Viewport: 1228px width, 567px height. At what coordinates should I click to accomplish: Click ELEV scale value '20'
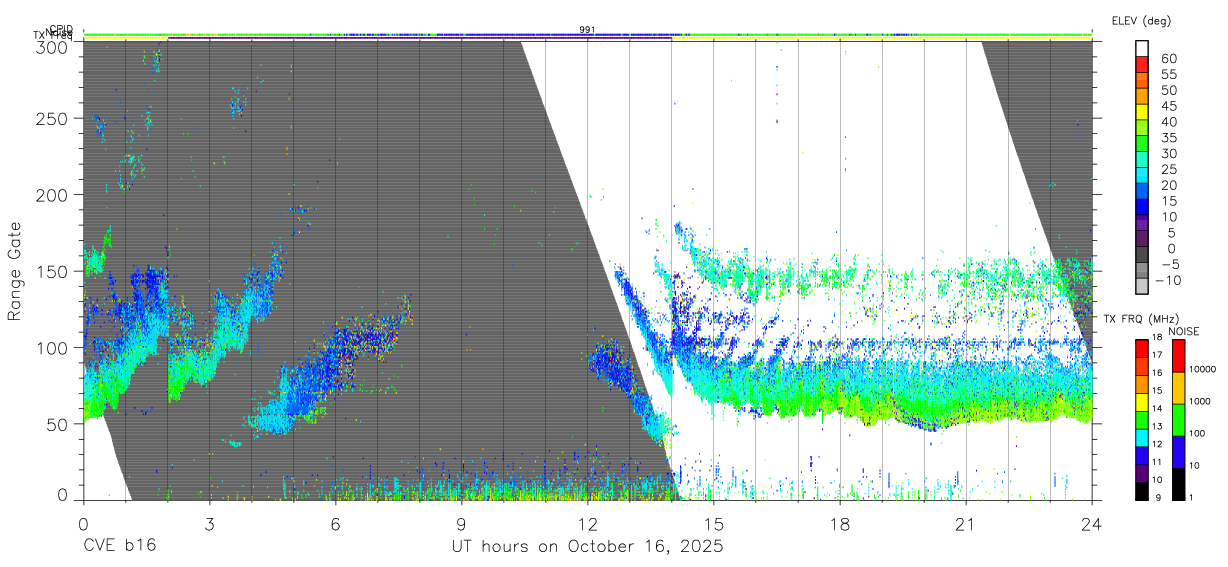[1168, 185]
